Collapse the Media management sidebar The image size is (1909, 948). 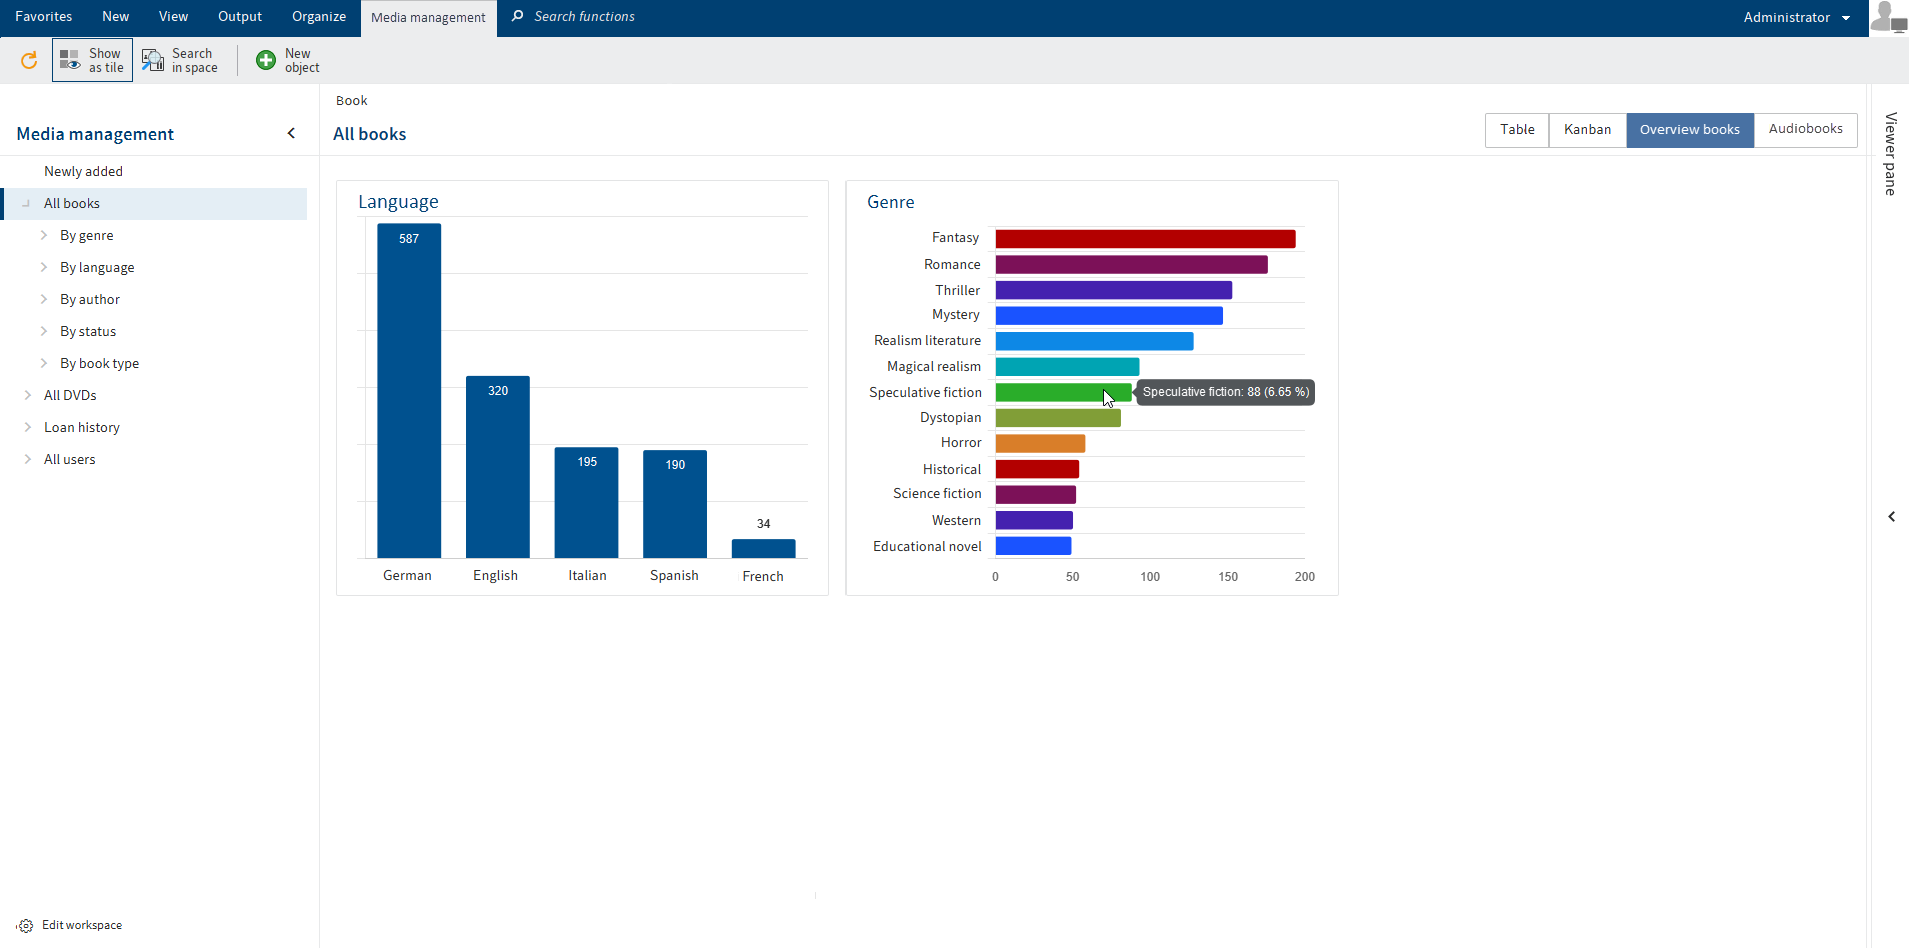[x=291, y=133]
